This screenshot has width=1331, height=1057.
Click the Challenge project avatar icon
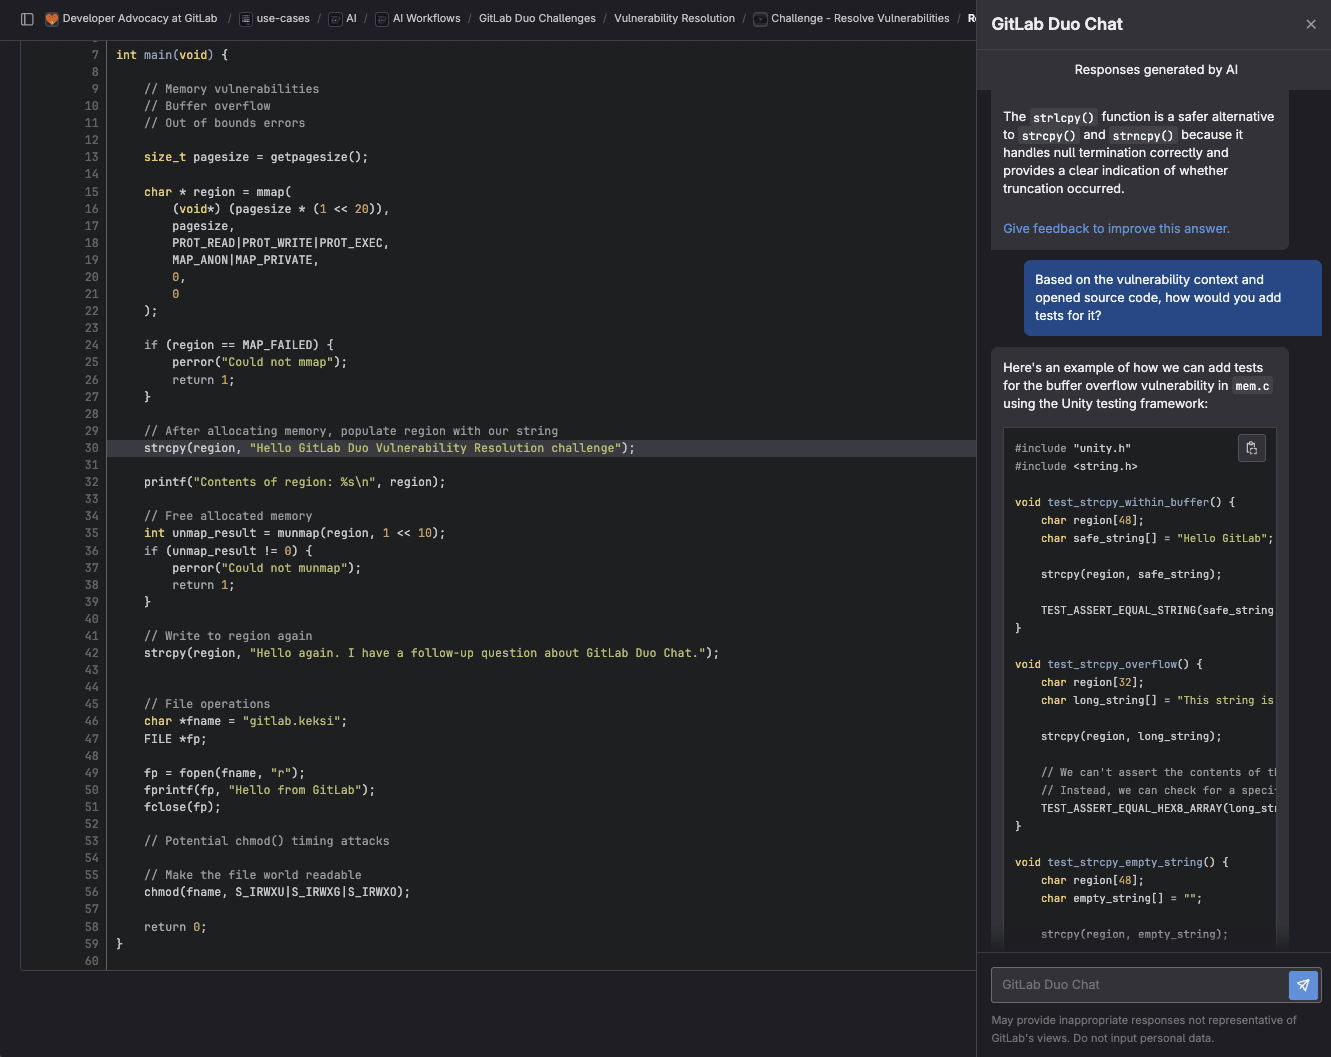pyautogui.click(x=761, y=19)
